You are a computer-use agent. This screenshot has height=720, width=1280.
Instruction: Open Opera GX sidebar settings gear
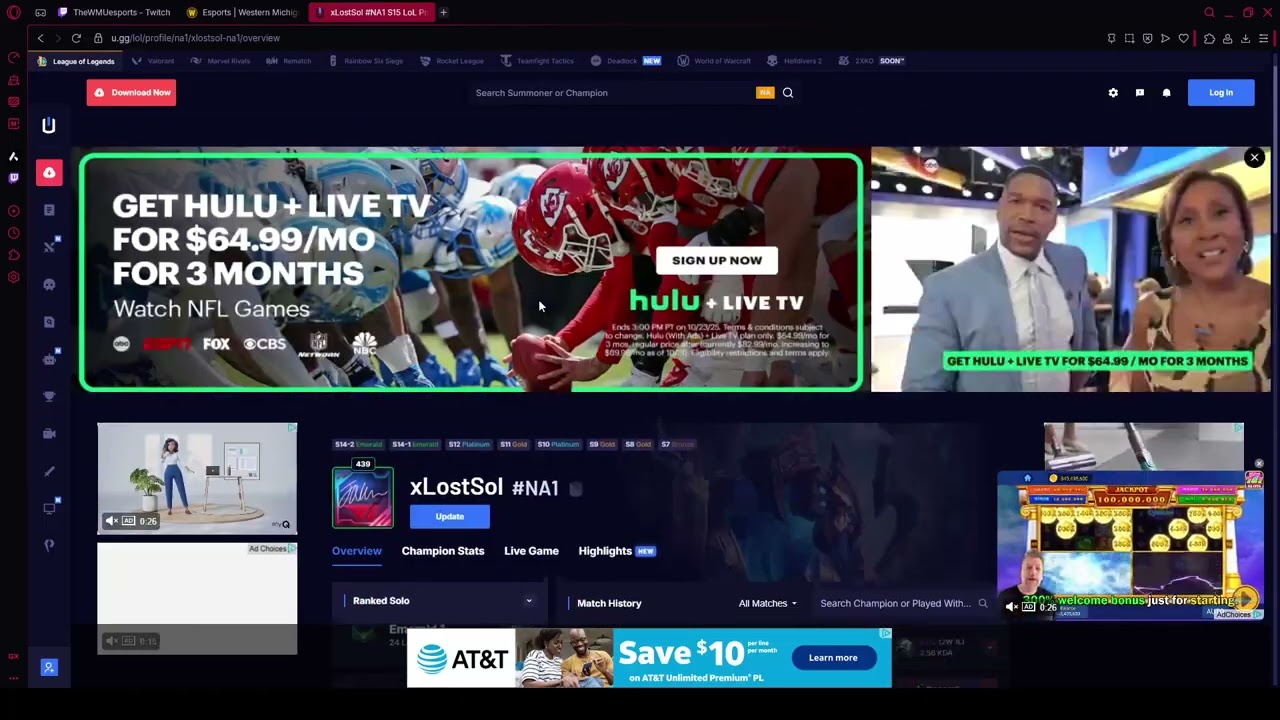click(13, 277)
